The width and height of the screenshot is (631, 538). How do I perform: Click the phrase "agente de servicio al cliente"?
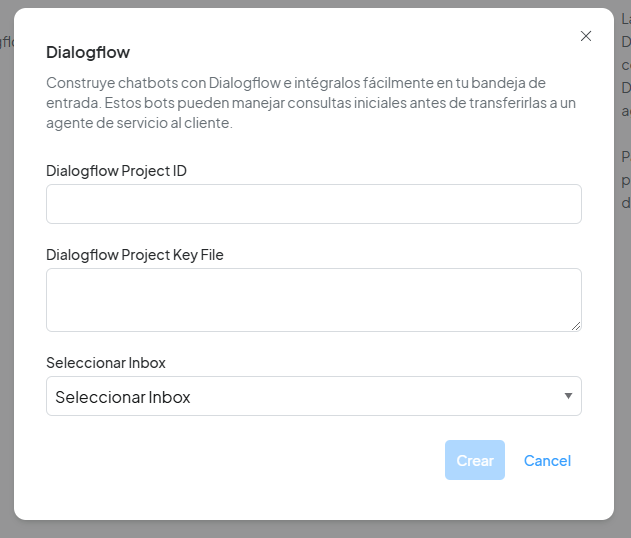[139, 123]
